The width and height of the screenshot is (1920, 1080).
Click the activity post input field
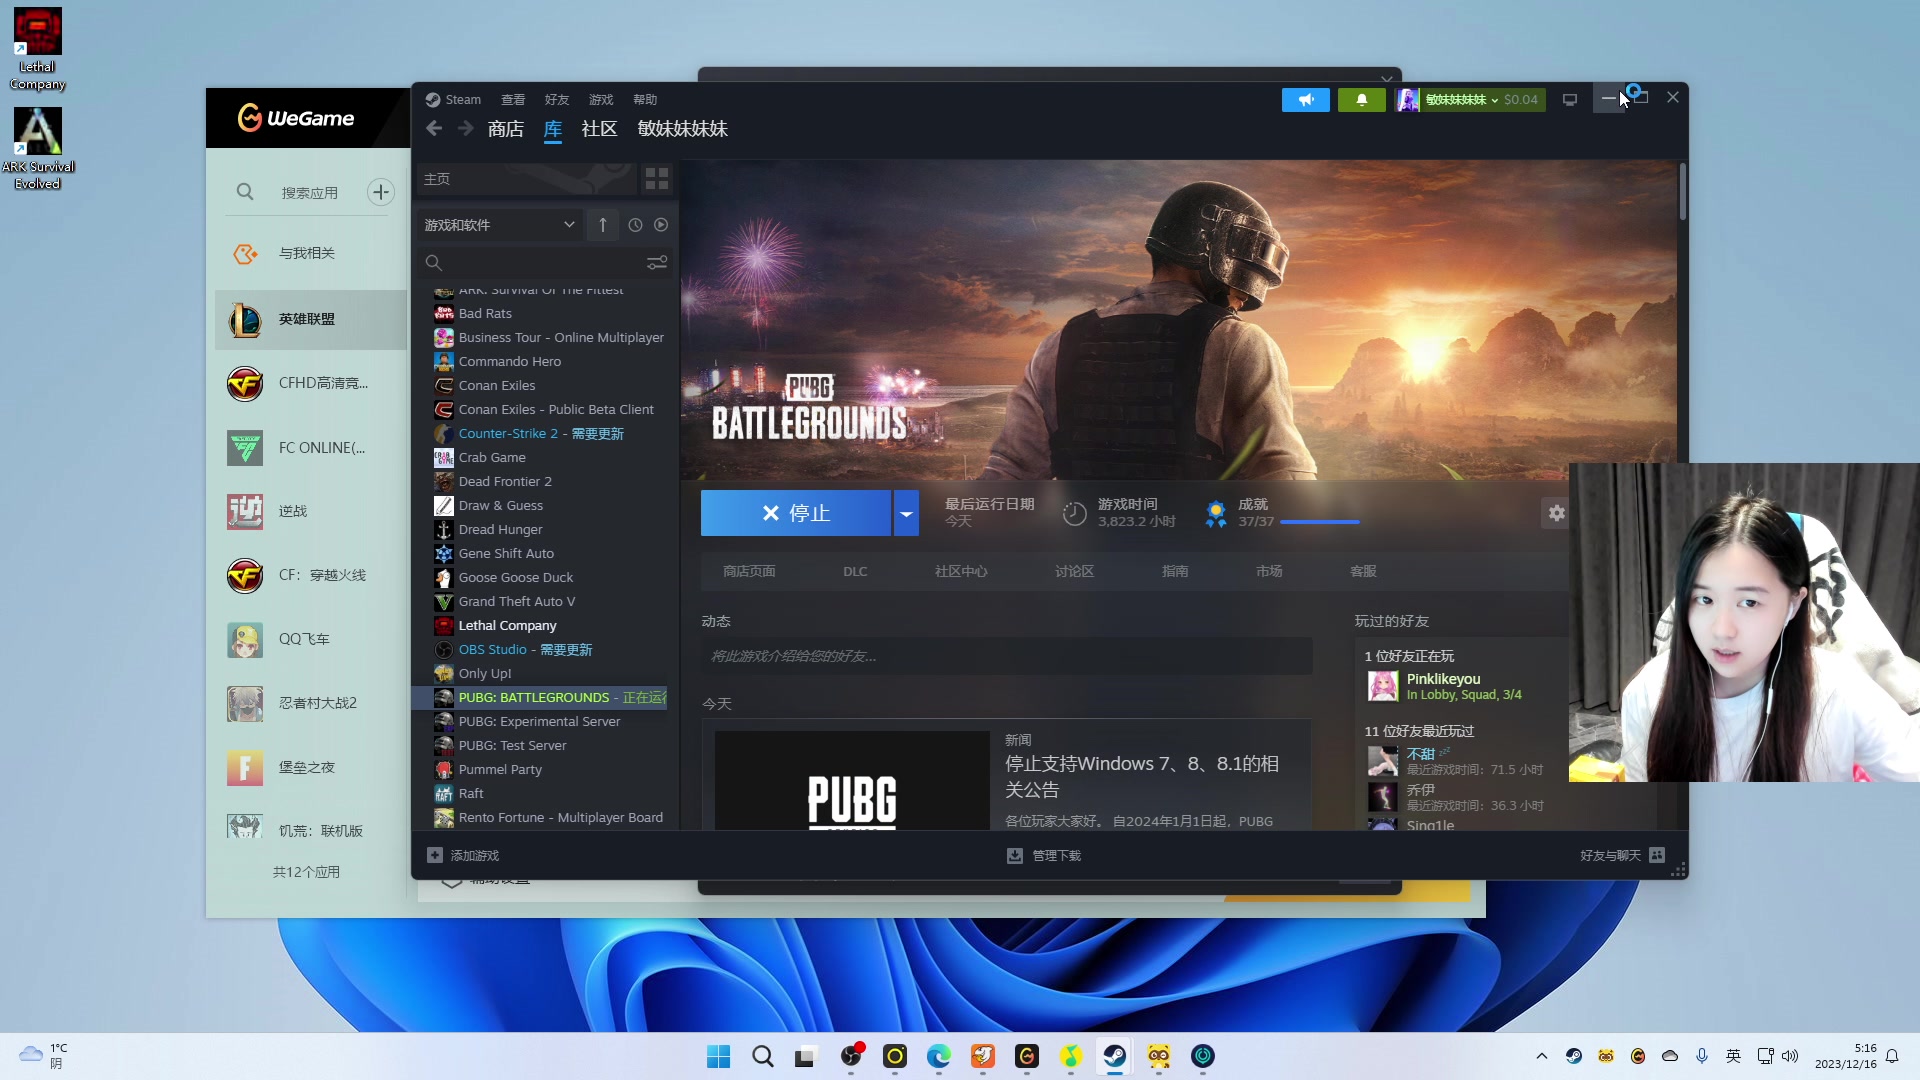point(1007,656)
